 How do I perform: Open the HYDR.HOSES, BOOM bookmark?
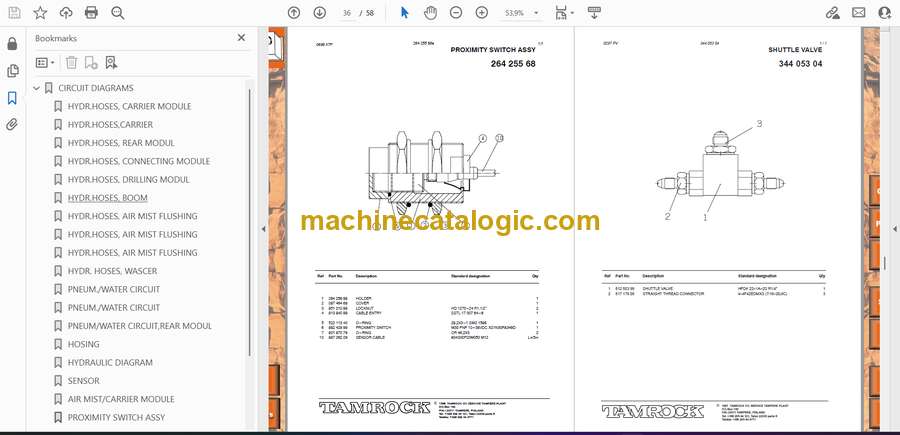pos(107,198)
